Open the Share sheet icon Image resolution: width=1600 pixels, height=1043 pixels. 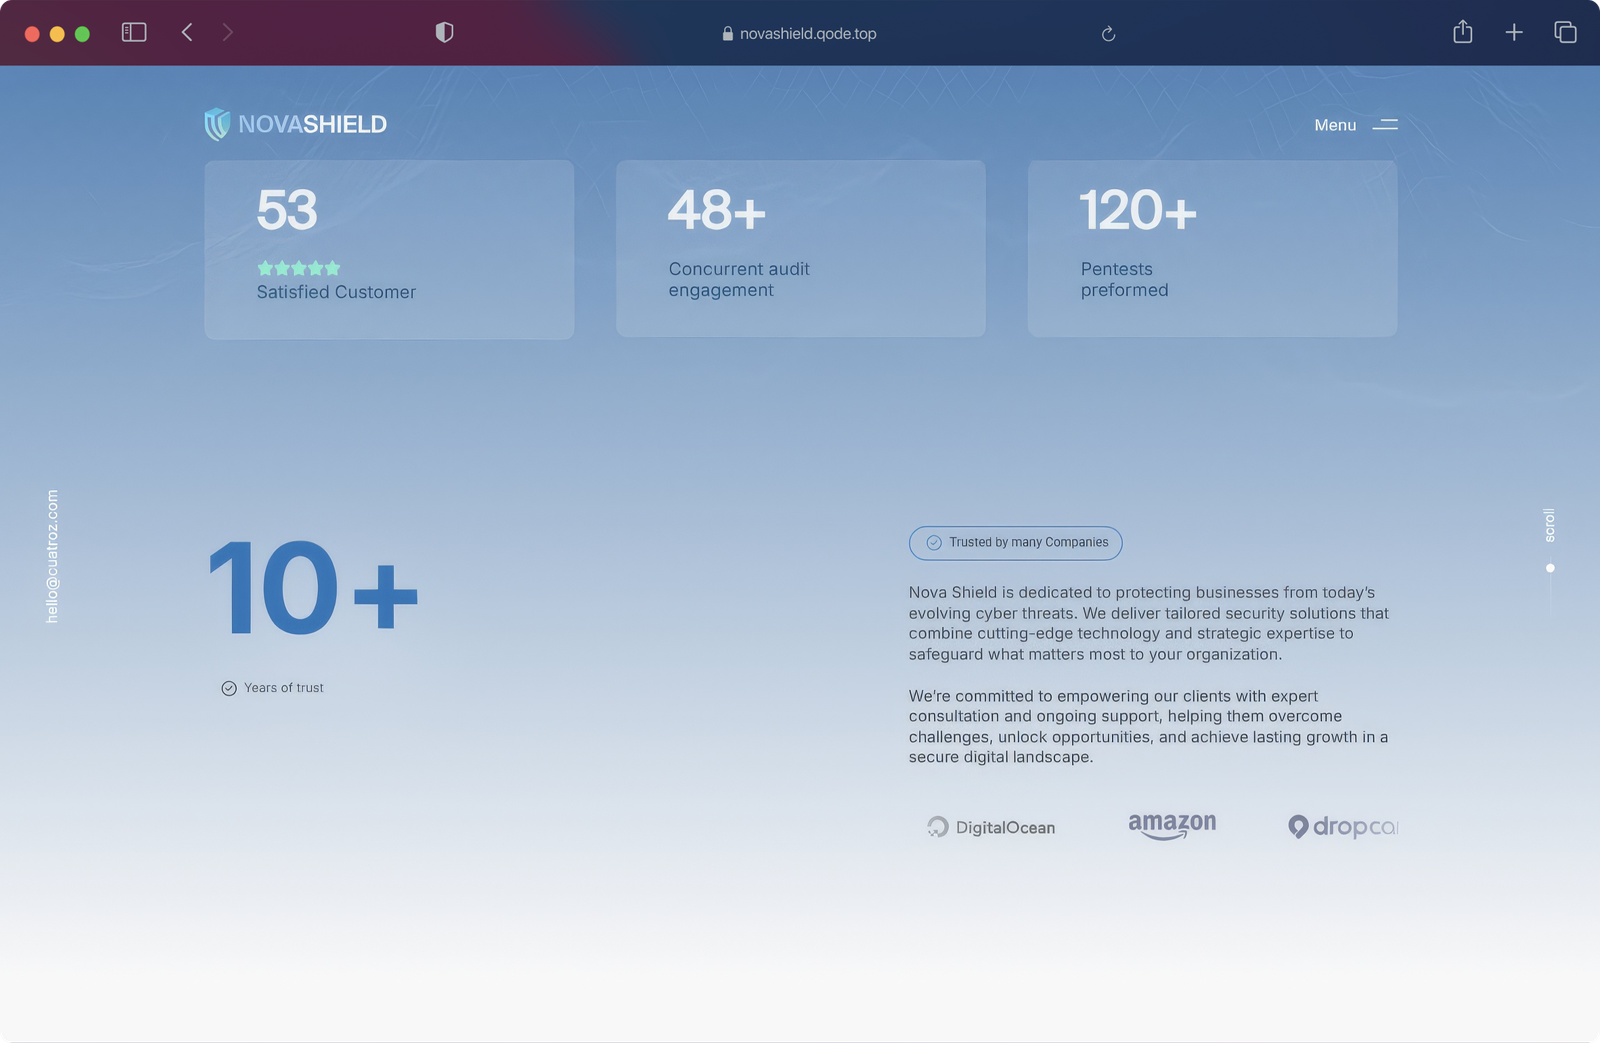coord(1462,32)
